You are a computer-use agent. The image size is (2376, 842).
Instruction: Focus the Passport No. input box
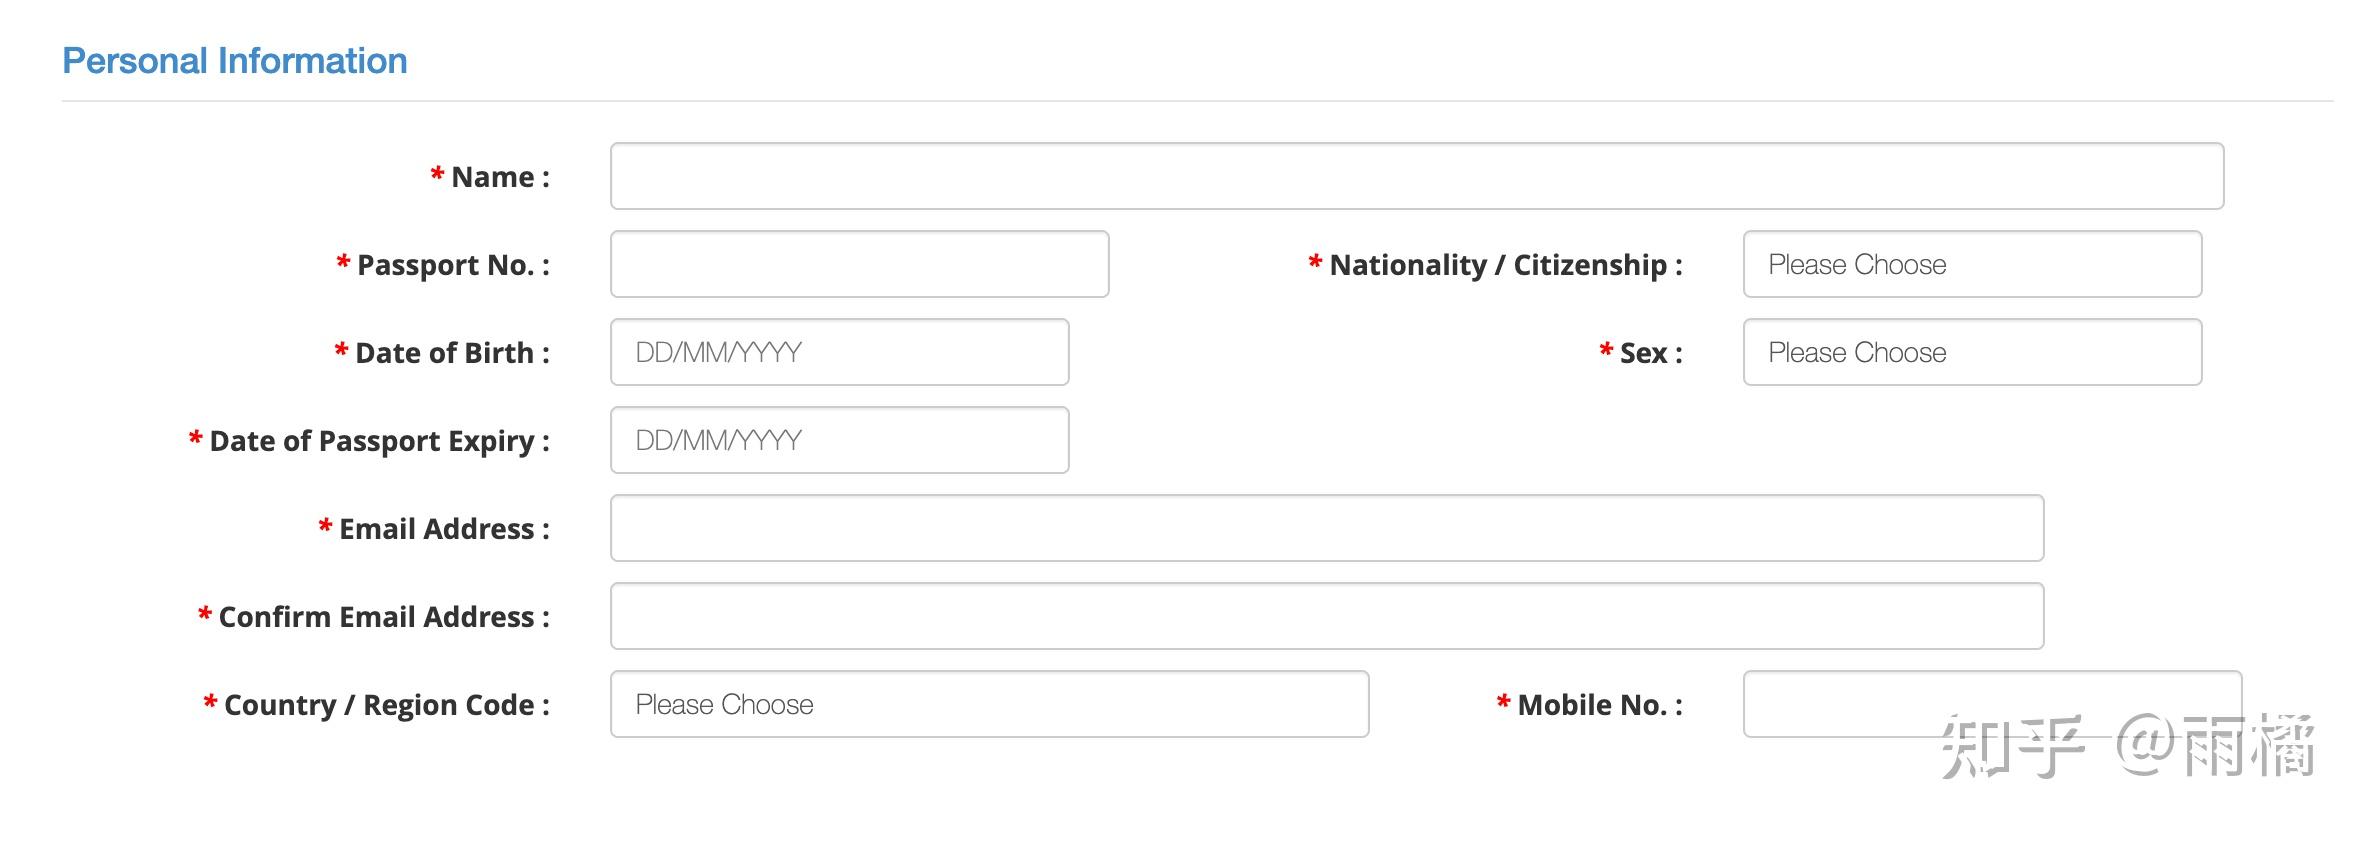click(859, 264)
